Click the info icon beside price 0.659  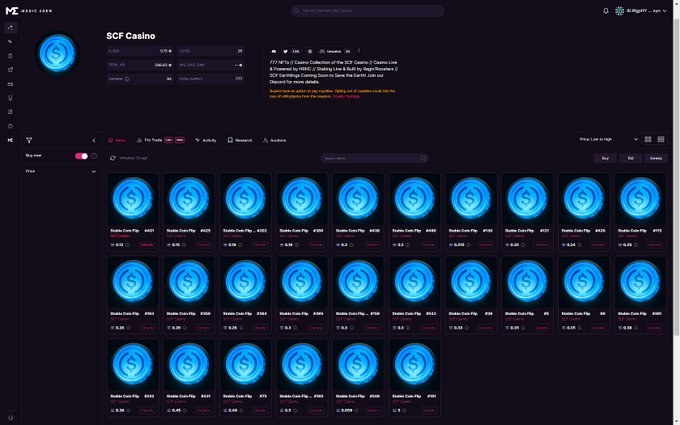[356, 410]
